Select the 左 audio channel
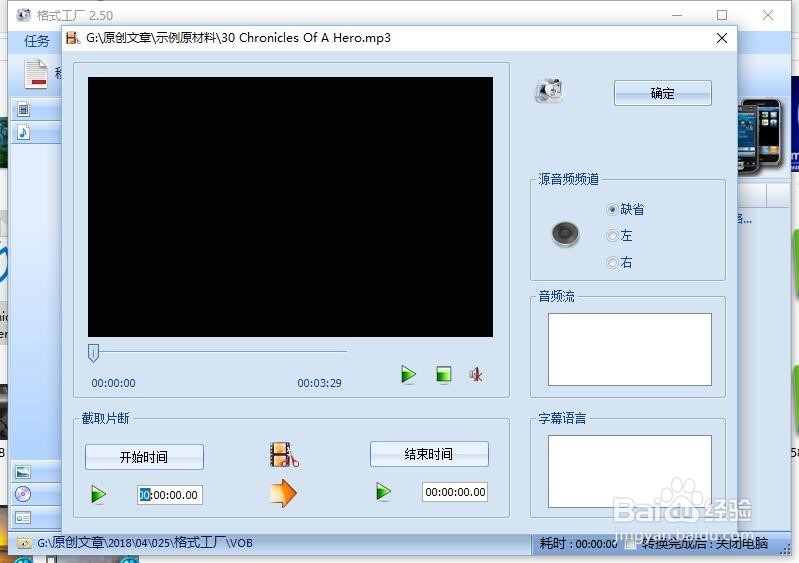799x563 pixels. point(620,235)
